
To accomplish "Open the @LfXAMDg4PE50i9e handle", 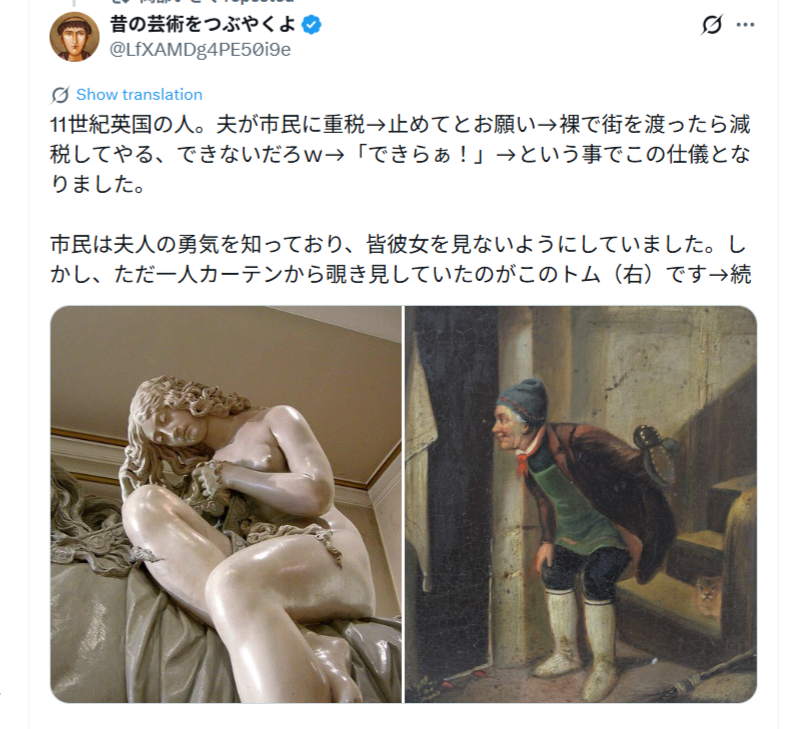I will pos(200,49).
